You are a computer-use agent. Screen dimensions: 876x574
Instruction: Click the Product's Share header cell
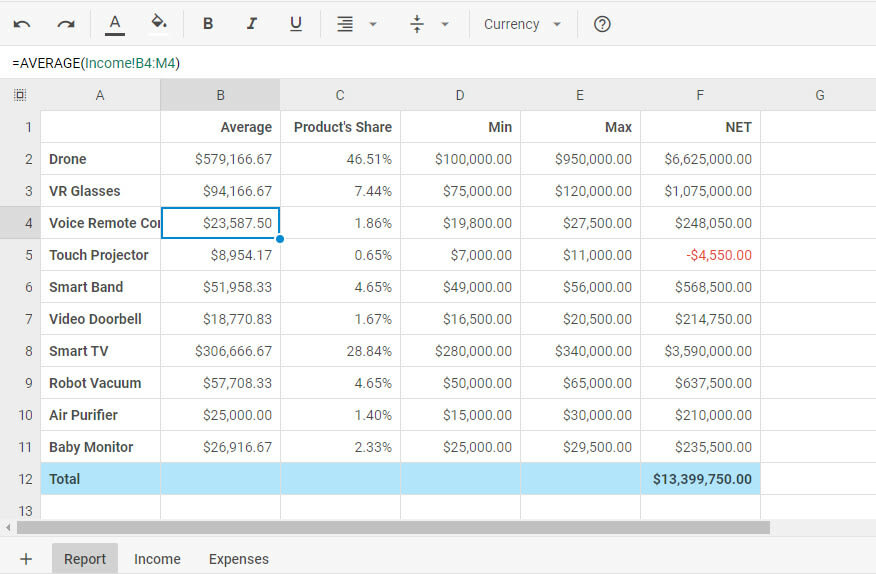[340, 127]
